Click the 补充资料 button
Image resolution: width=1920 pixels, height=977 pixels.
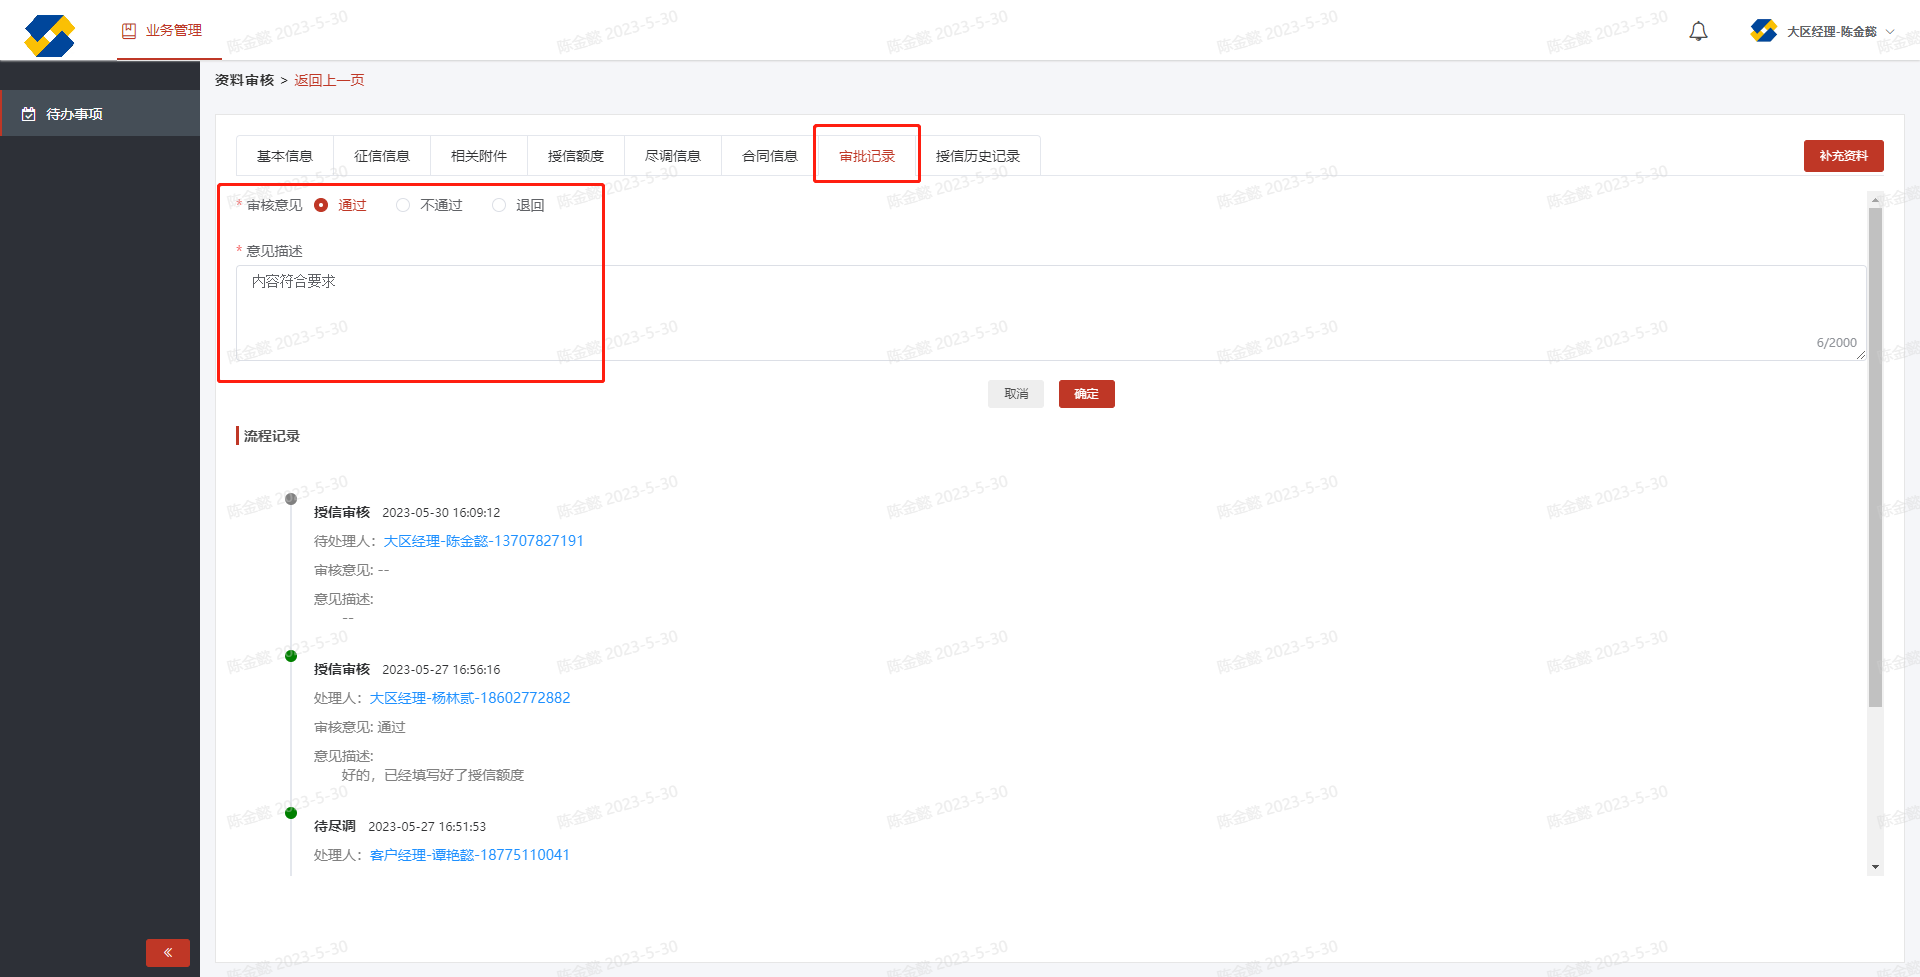[1843, 156]
